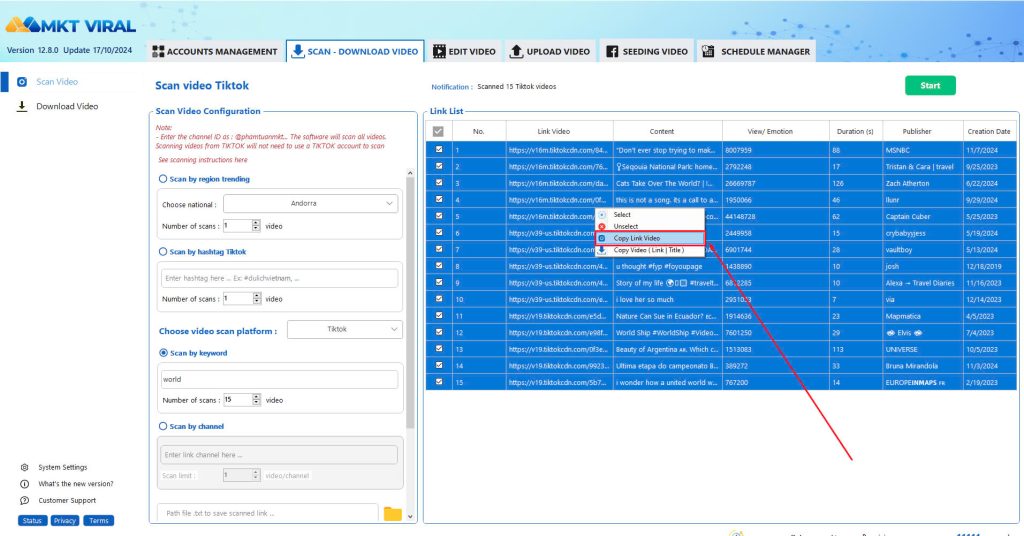Screen dimensions: 1024x536
Task: Click the configuration panel scrollbar thumb
Action: [x=410, y=303]
